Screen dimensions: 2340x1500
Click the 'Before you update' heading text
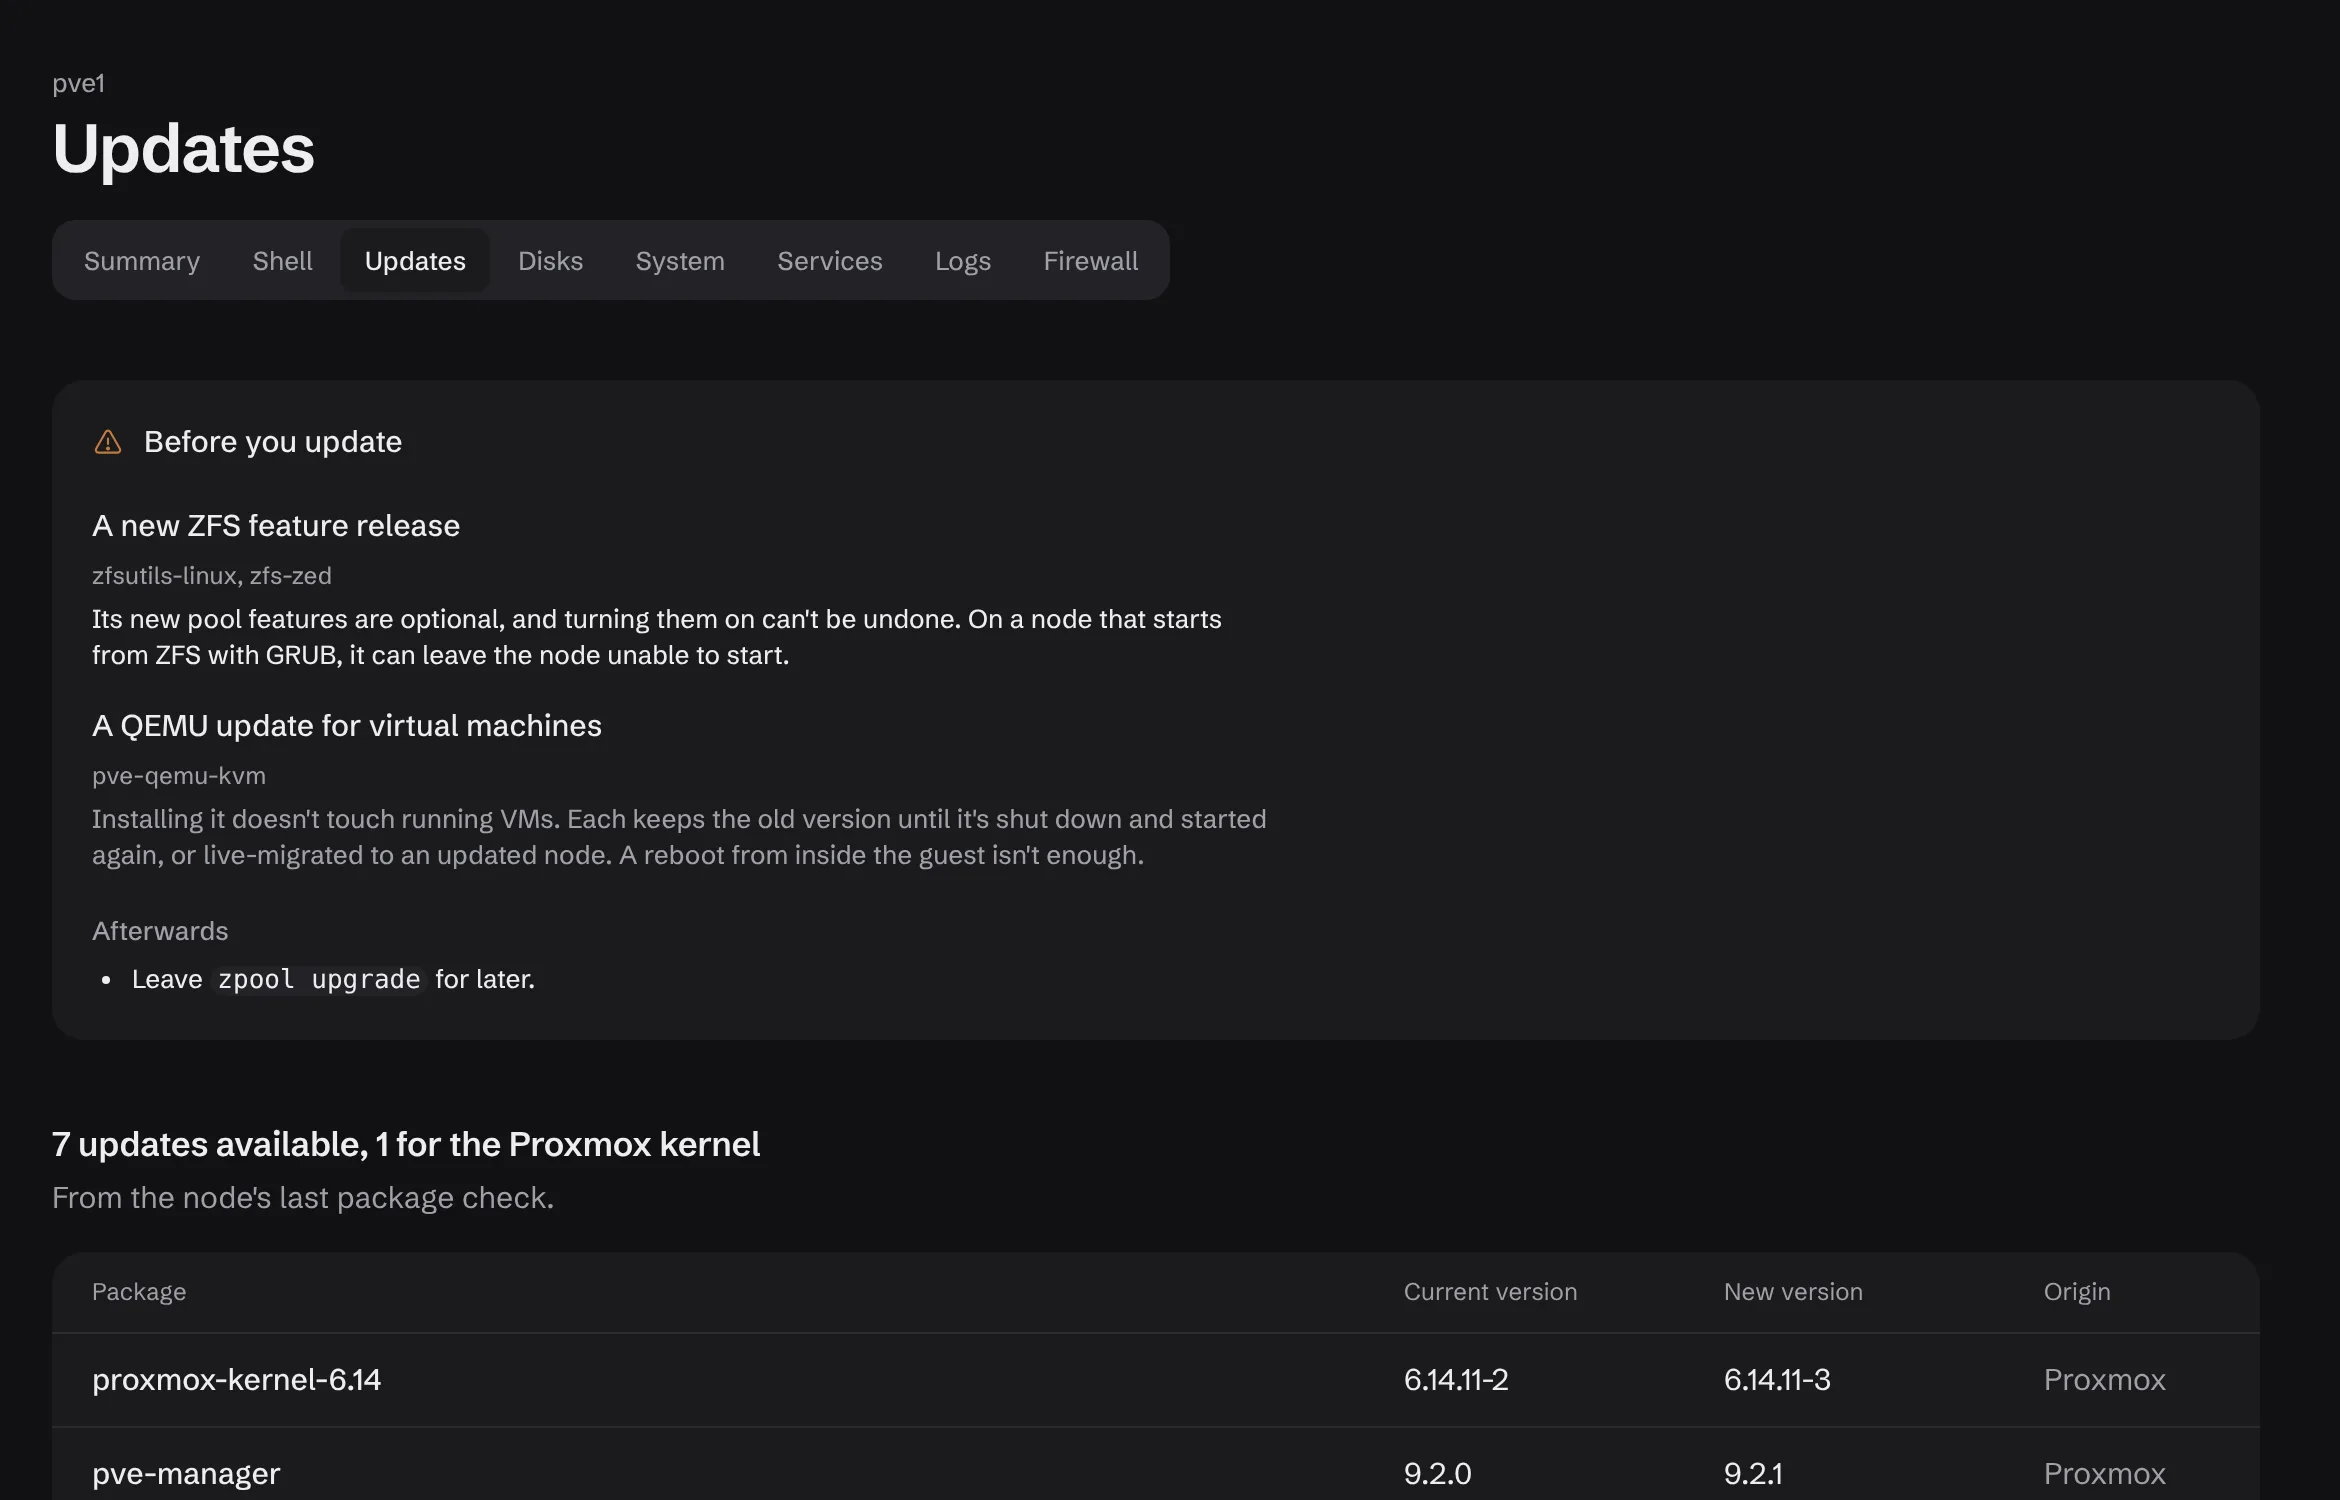coord(273,442)
